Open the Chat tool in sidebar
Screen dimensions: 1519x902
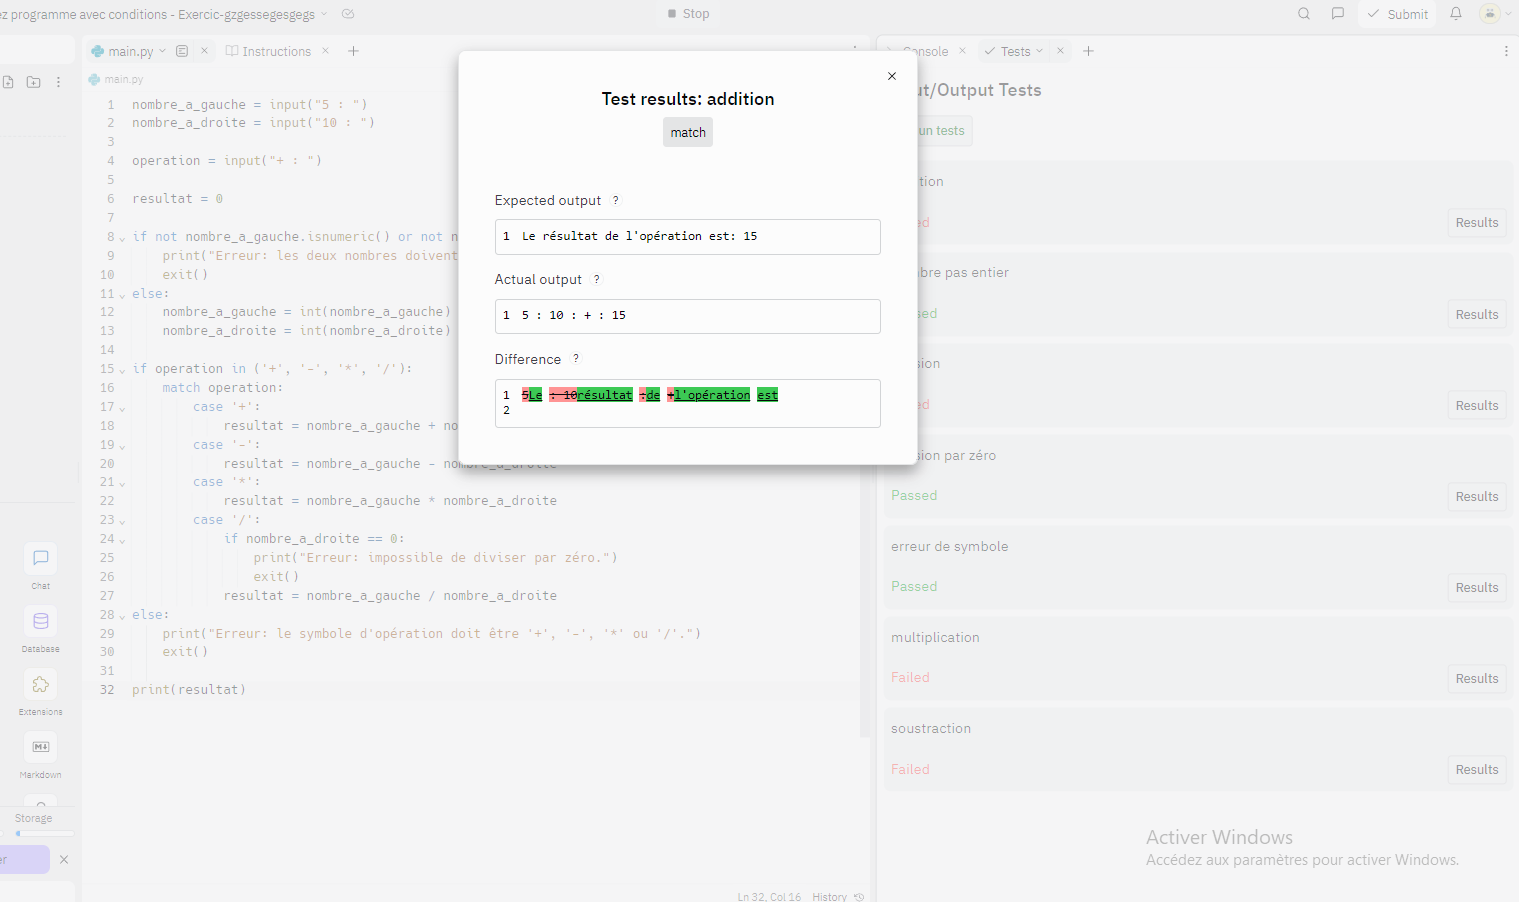[x=41, y=559]
